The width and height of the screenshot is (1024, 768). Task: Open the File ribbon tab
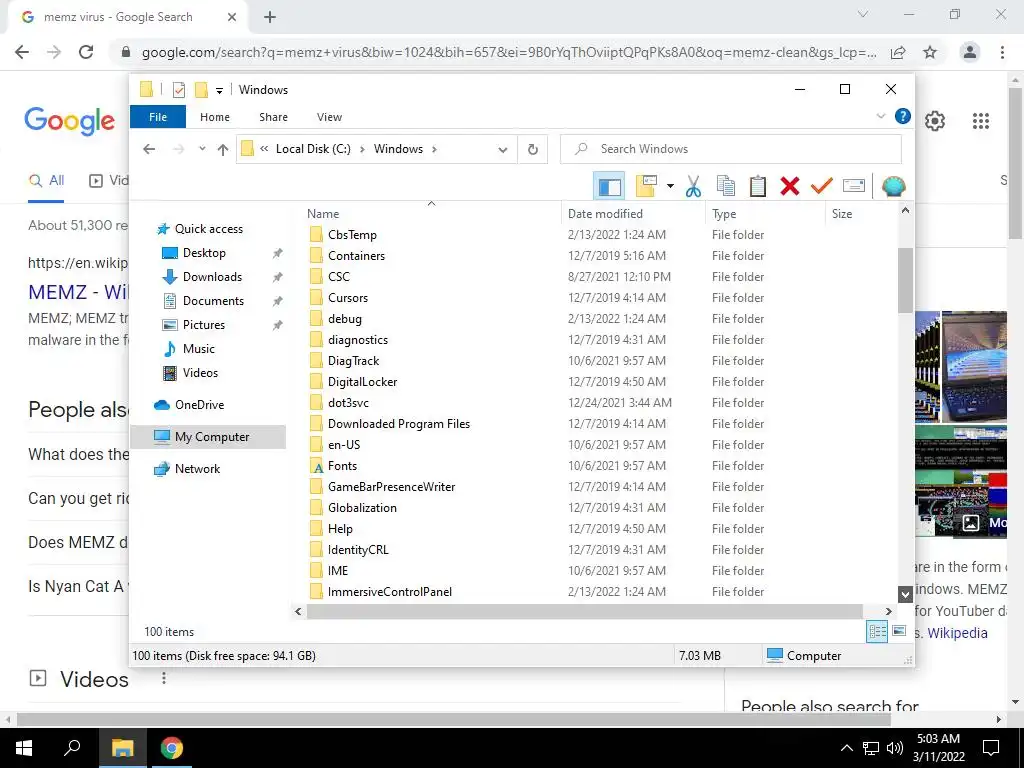point(158,117)
